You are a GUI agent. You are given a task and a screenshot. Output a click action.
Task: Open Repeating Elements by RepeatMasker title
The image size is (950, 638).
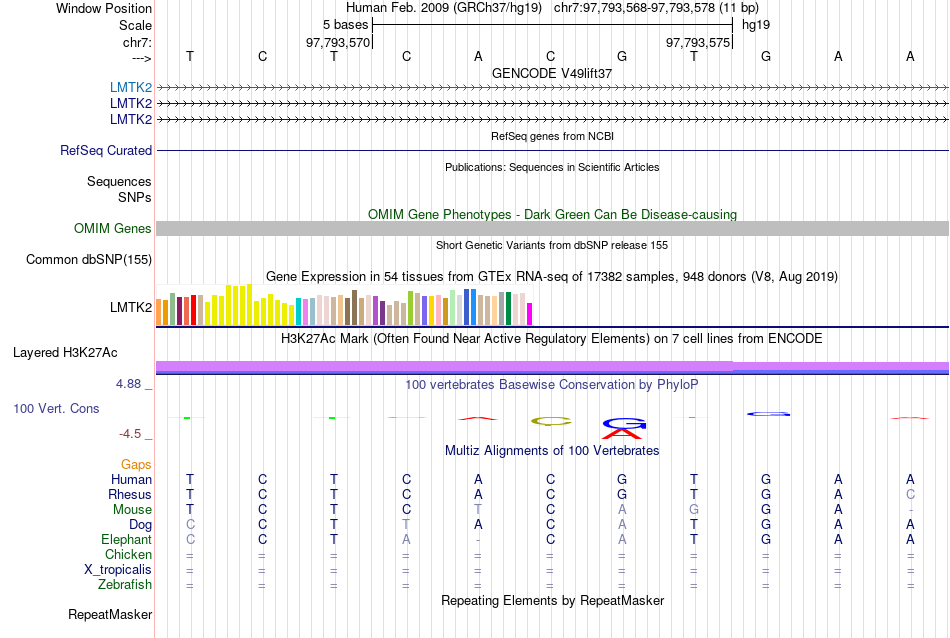(x=552, y=600)
